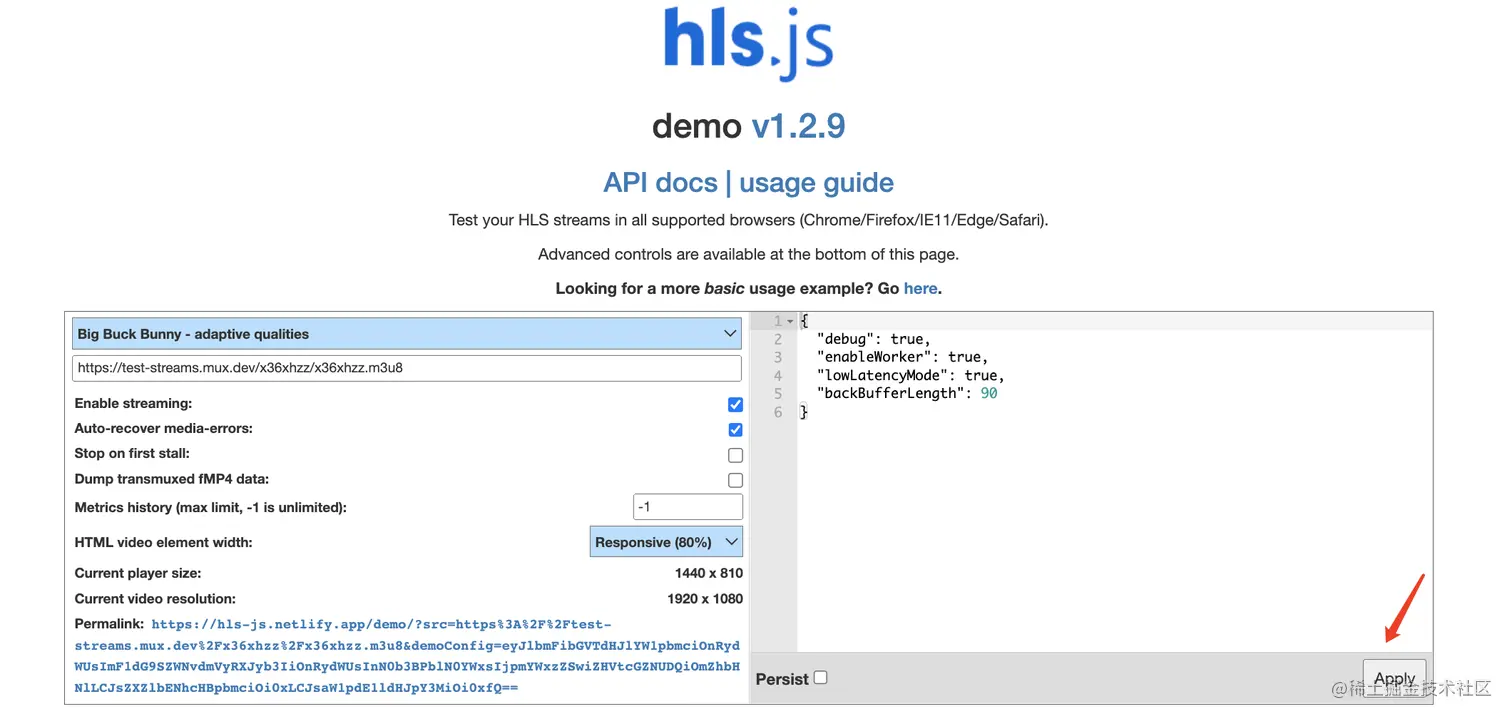Open the Permalink URL
Viewport: 1512px width, 719px height.
407,656
